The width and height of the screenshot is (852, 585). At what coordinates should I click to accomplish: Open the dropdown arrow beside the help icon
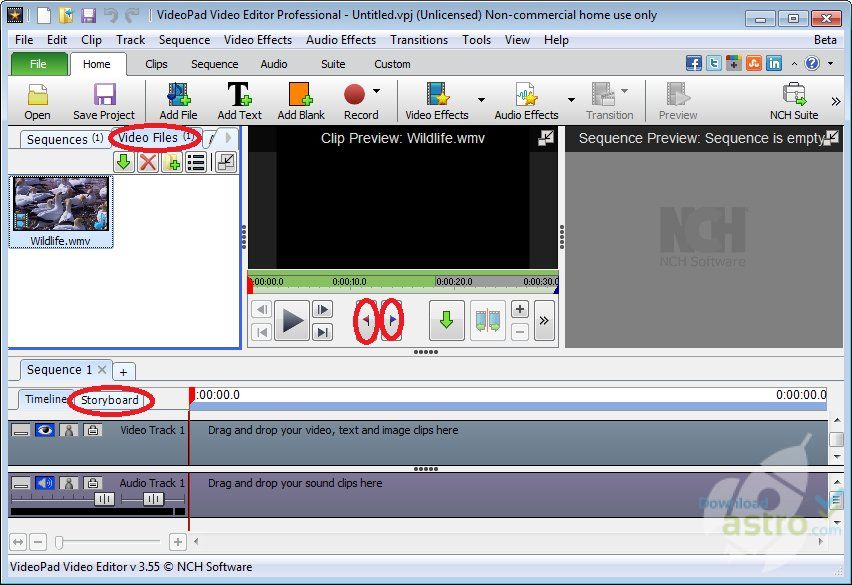830,64
